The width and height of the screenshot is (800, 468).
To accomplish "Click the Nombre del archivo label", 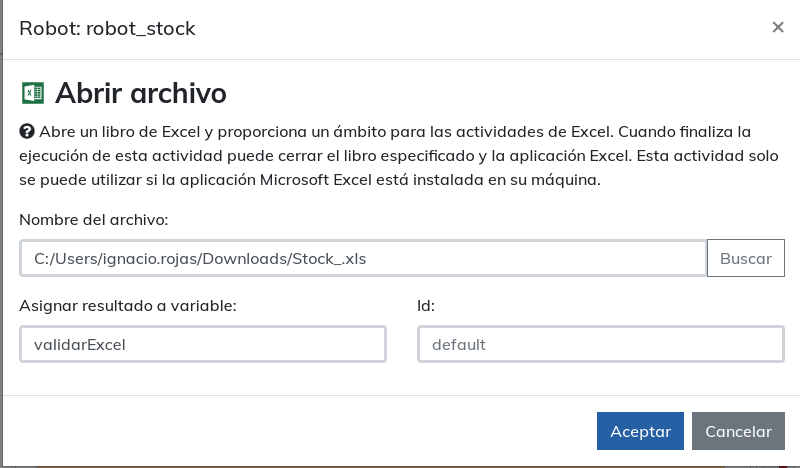I will point(94,219).
